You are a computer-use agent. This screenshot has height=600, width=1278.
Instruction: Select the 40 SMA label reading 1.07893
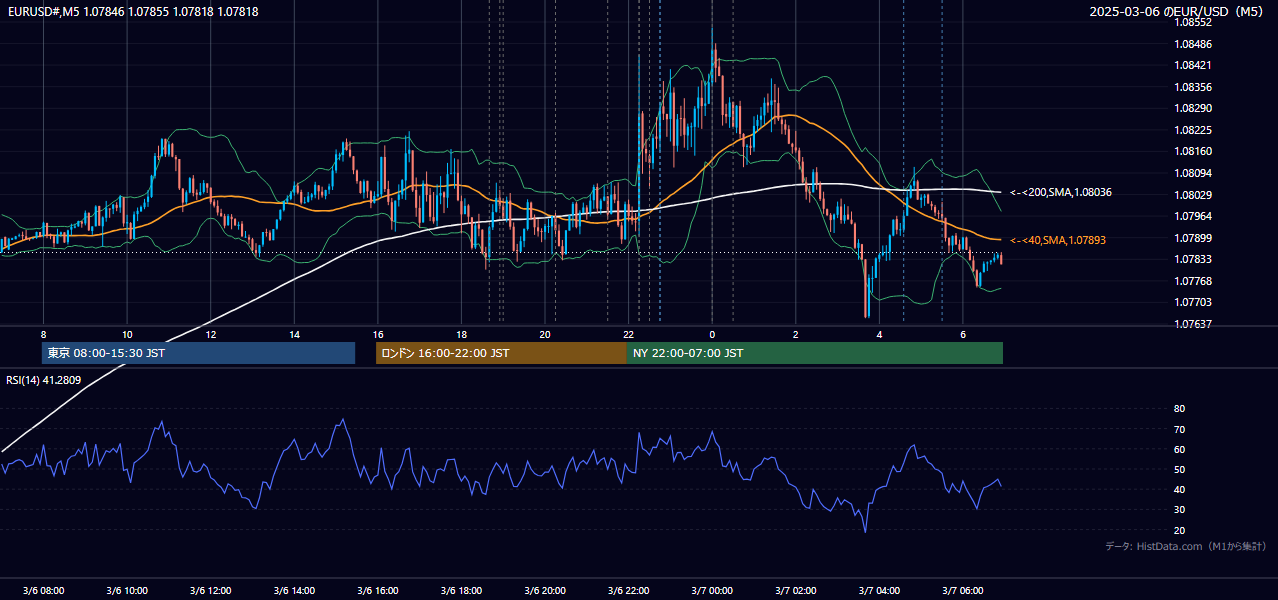1058,240
